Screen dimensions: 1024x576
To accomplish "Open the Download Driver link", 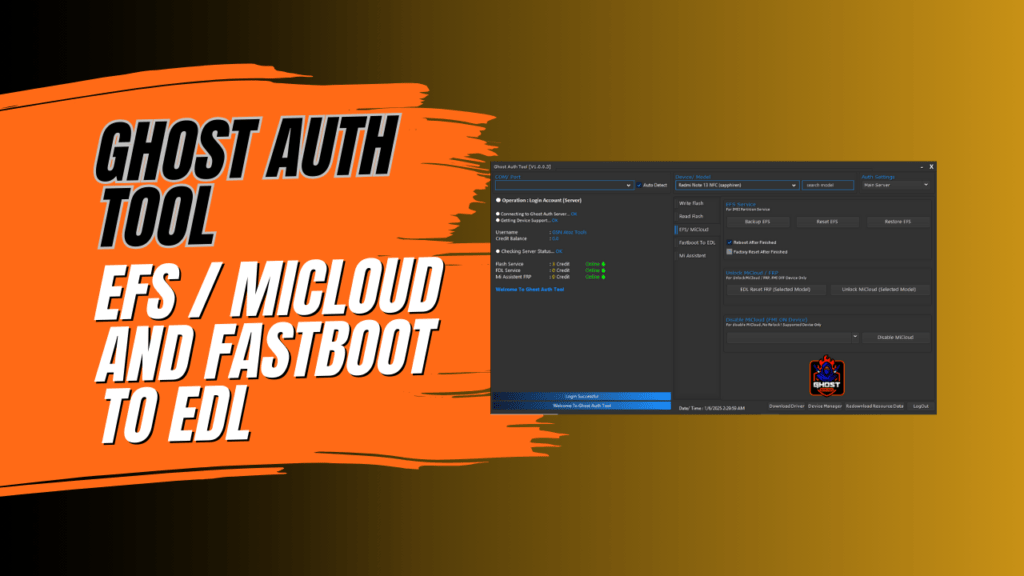I will (x=787, y=407).
